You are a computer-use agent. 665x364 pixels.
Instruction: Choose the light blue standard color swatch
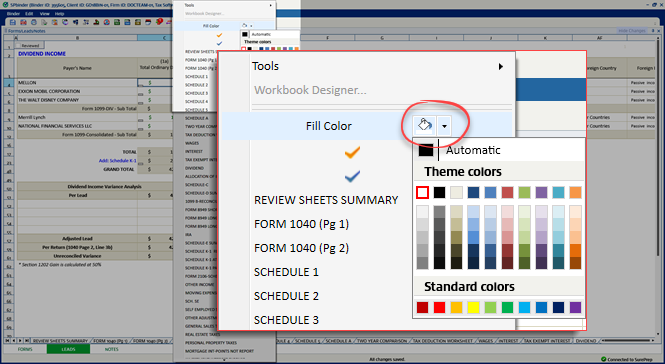coord(524,307)
